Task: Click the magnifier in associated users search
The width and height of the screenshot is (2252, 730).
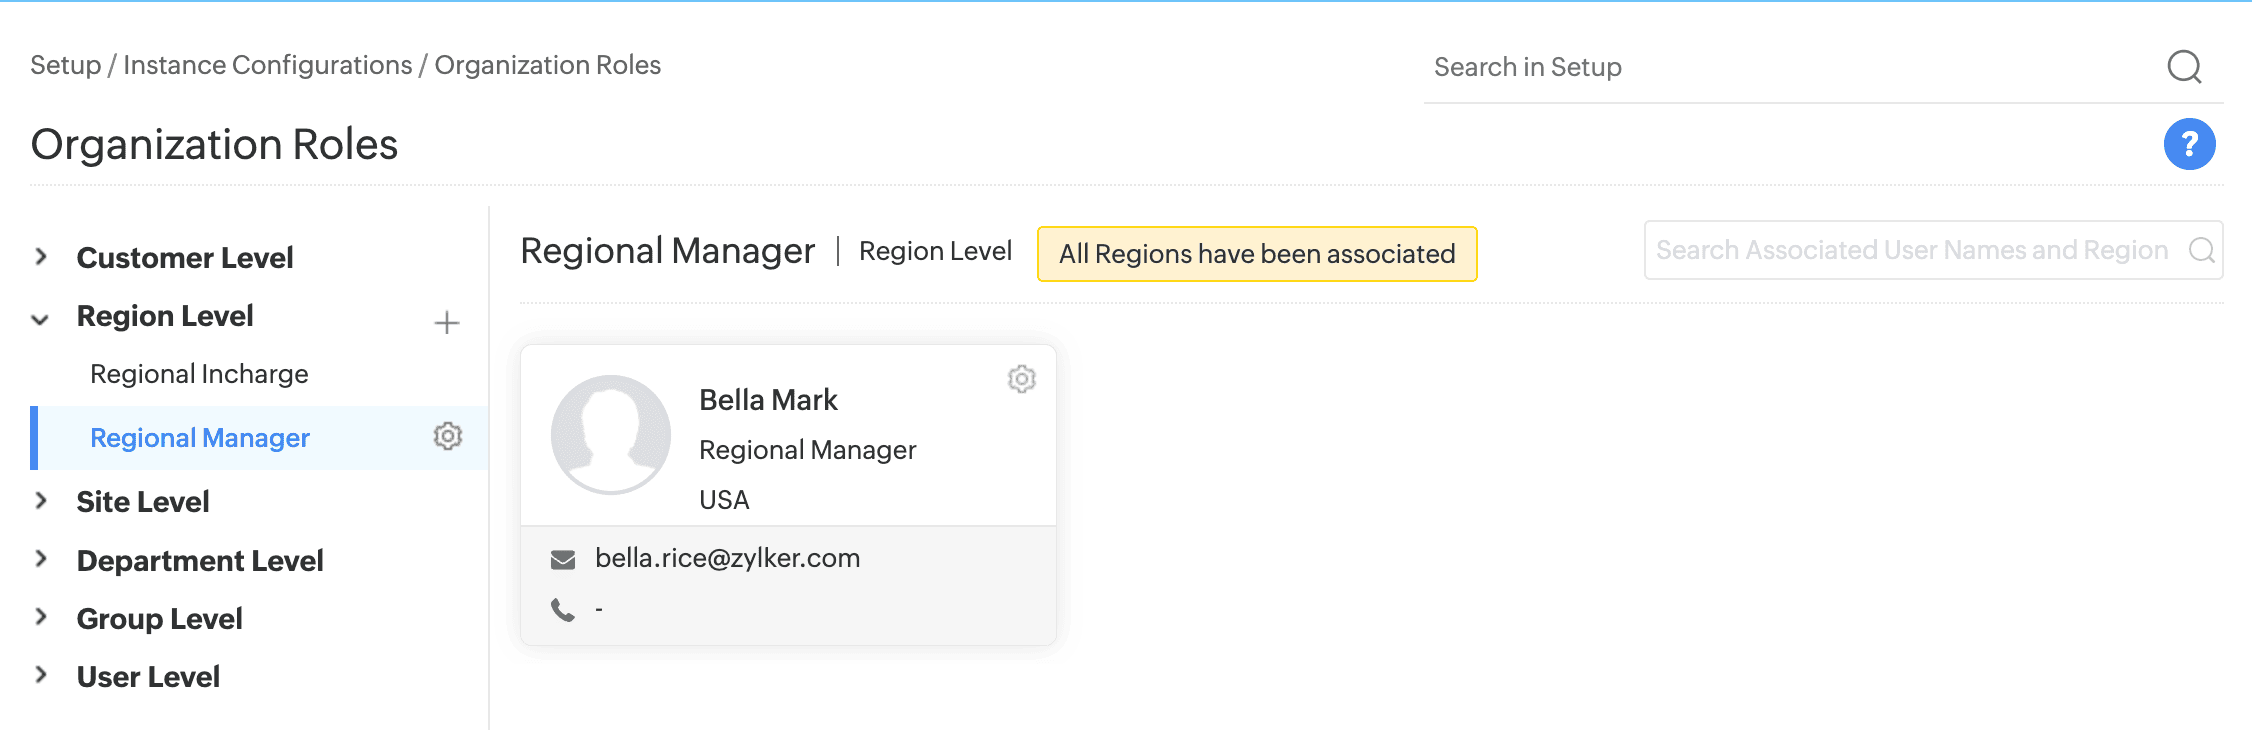Action: 2201,250
